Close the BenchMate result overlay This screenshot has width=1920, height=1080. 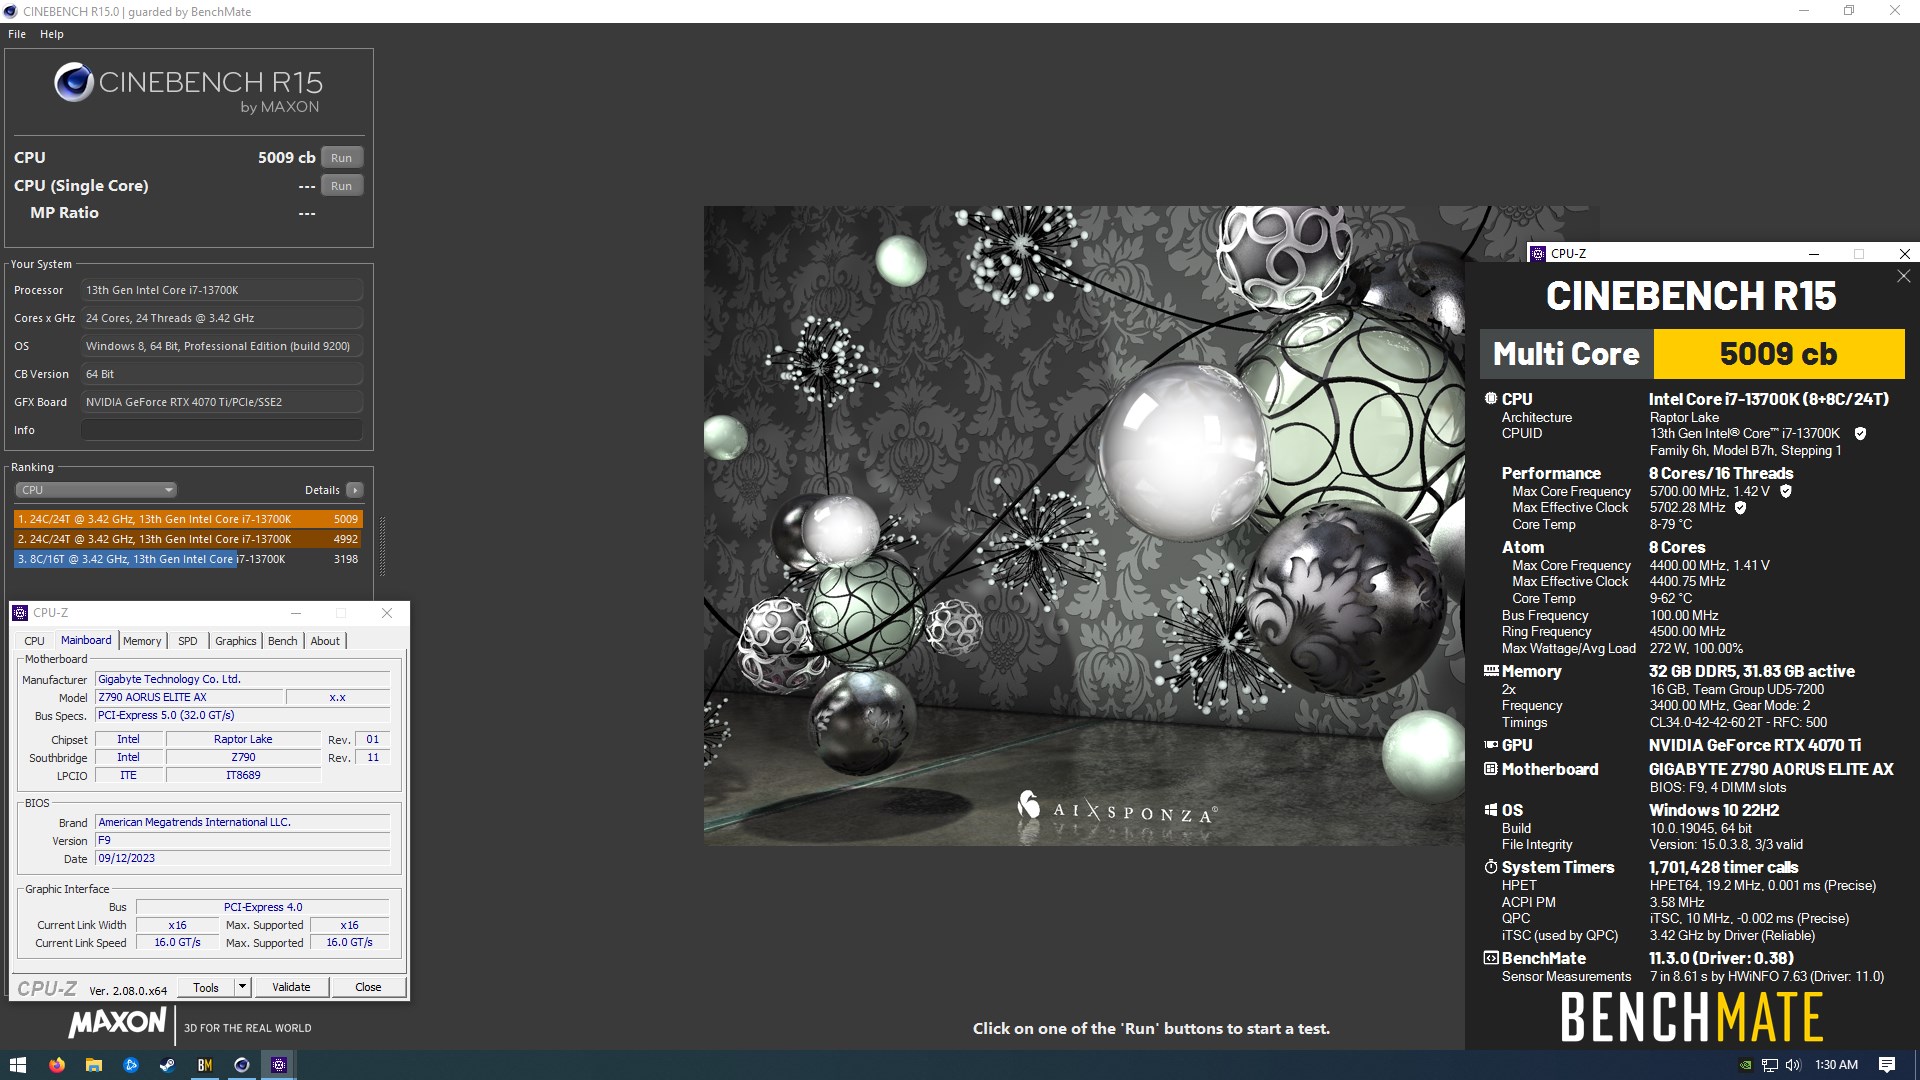tap(1903, 277)
